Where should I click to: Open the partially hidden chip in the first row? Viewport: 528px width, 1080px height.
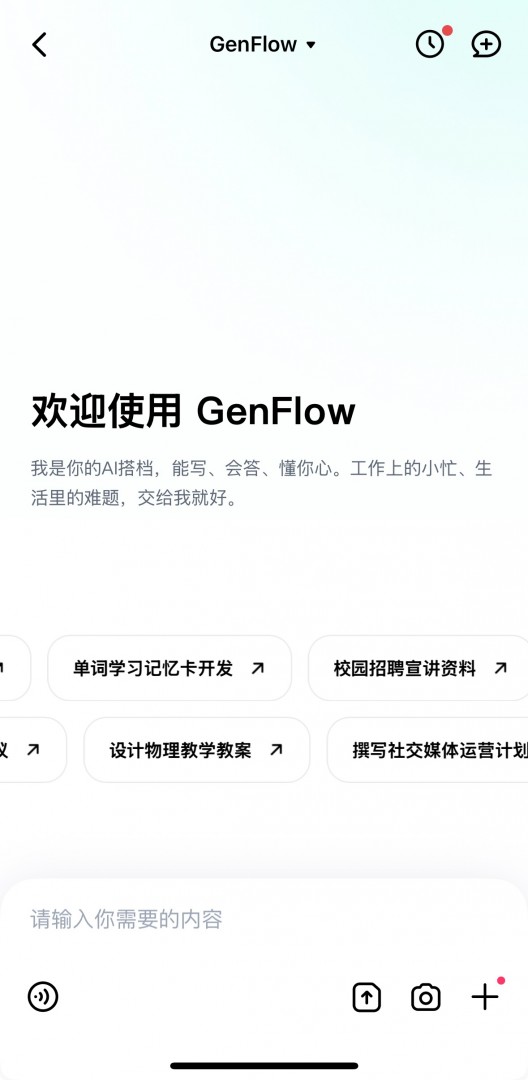point(14,668)
